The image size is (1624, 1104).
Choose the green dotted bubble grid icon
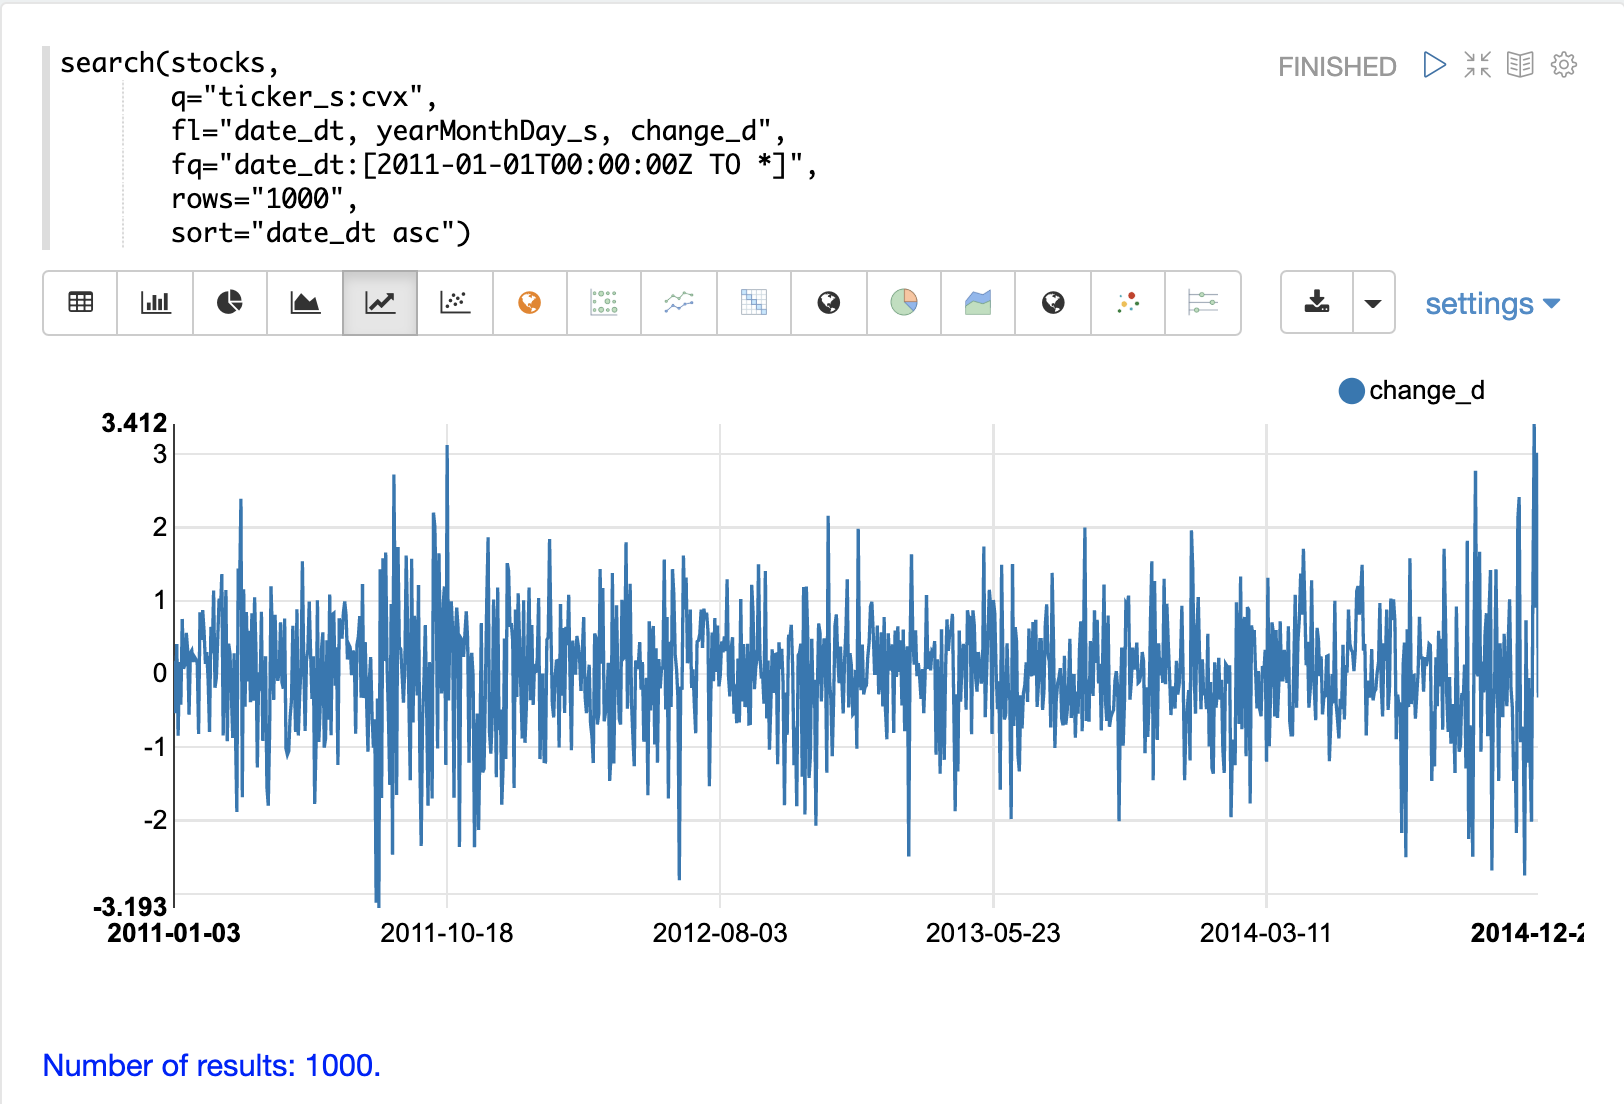[604, 302]
